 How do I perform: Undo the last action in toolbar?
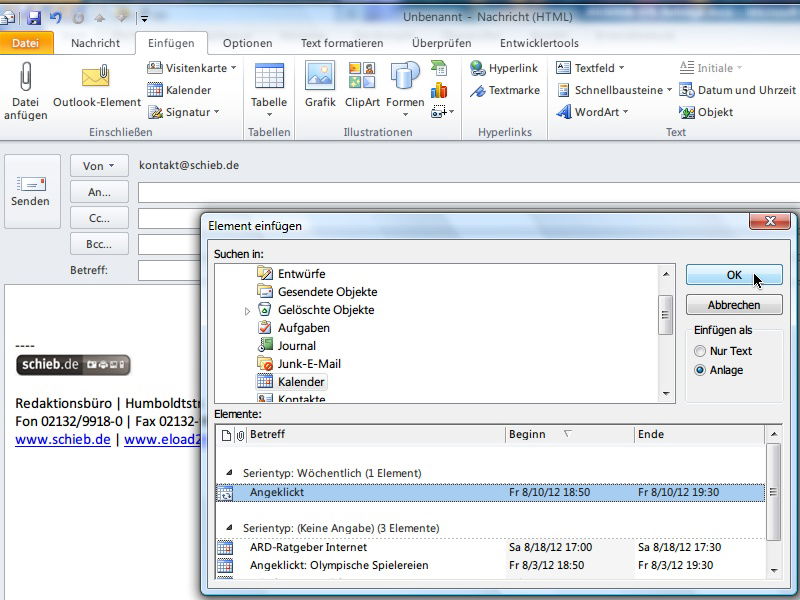(55, 18)
